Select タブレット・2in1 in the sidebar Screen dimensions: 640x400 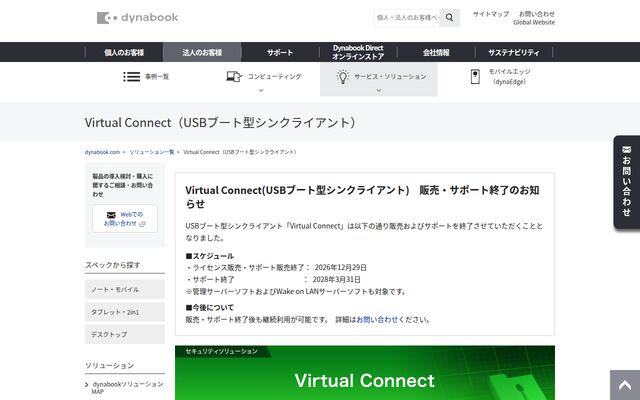coord(125,312)
